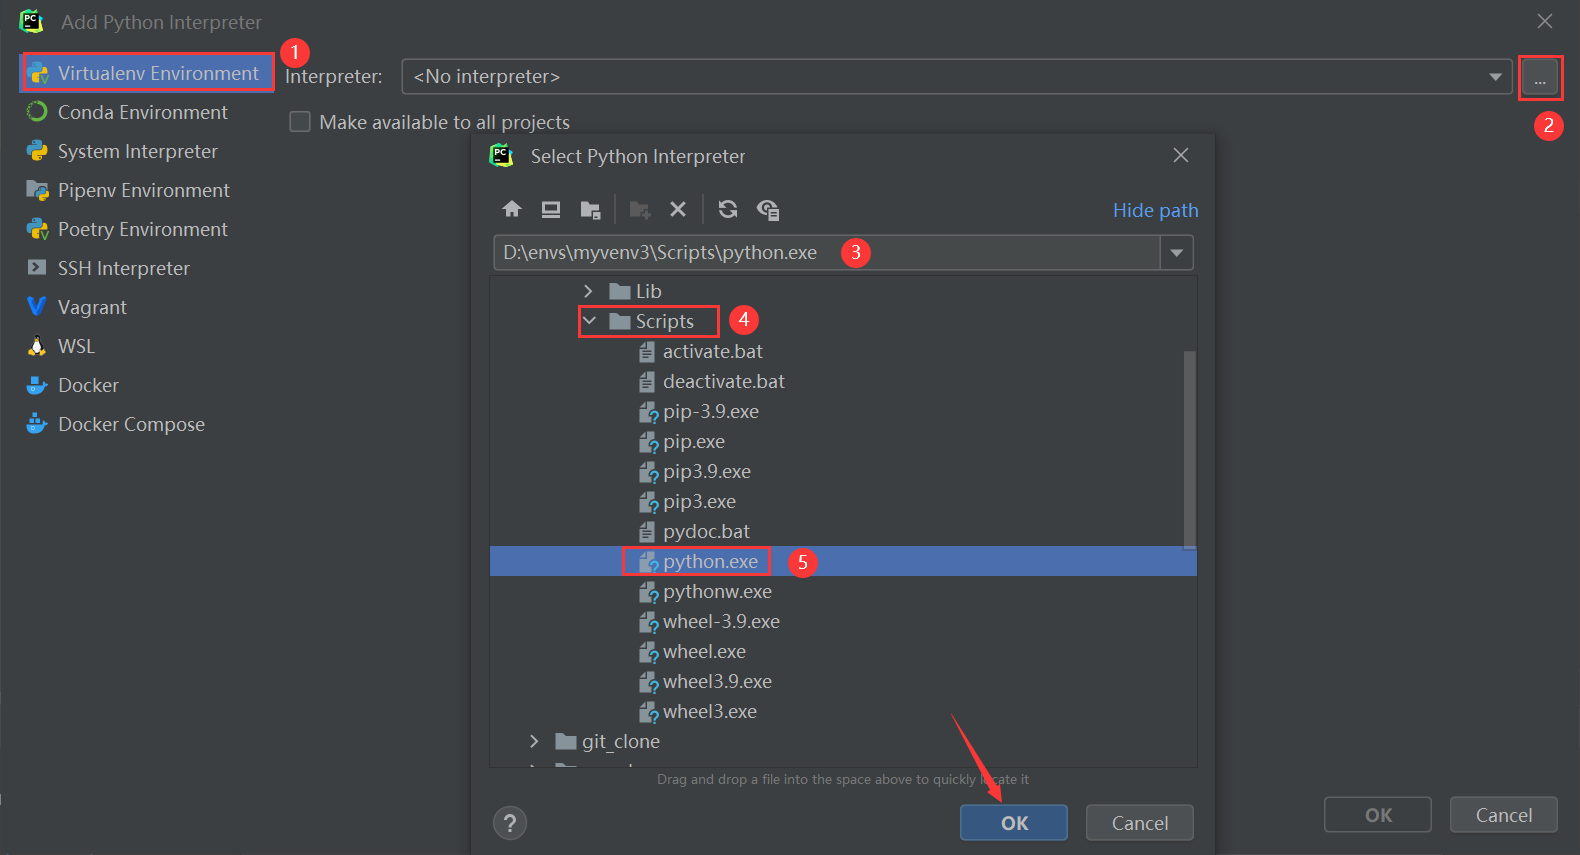The image size is (1580, 855).
Task: Select Pipenv Environment option
Action: (x=144, y=190)
